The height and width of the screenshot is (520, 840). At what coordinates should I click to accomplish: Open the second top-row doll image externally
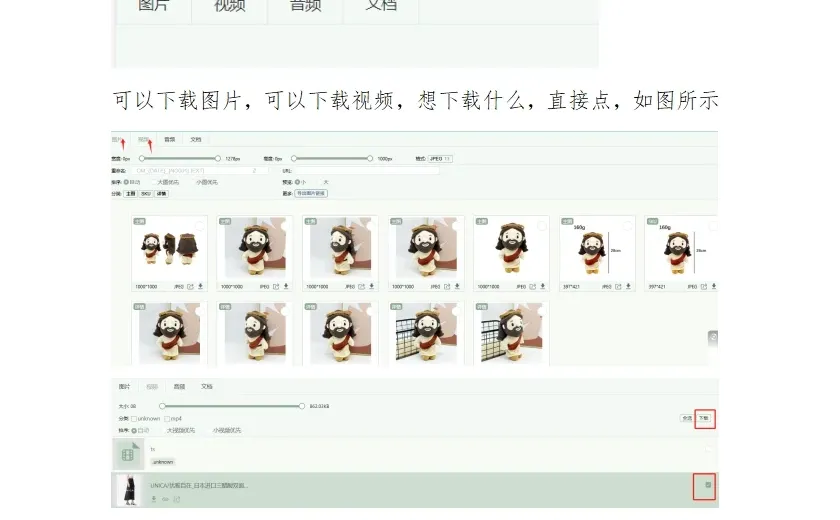[276, 287]
